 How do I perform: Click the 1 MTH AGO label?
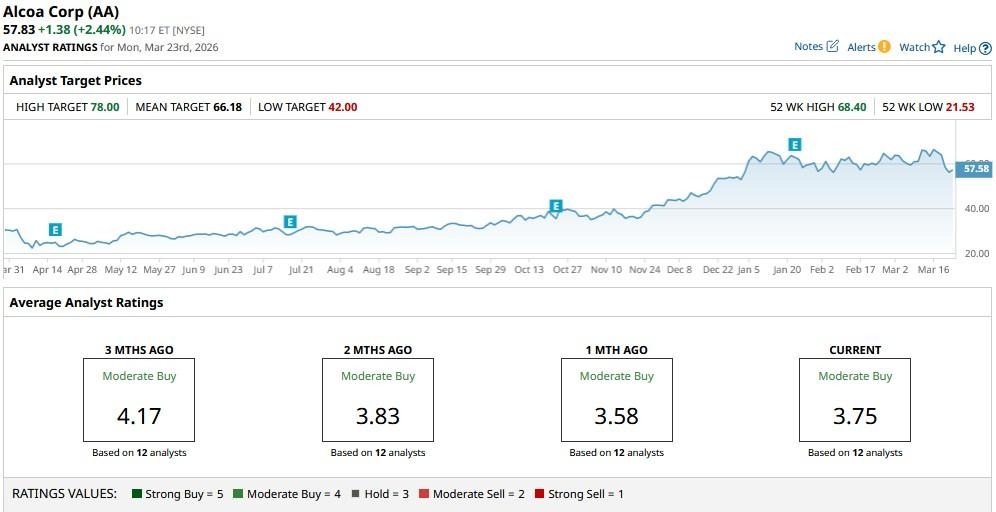click(617, 350)
